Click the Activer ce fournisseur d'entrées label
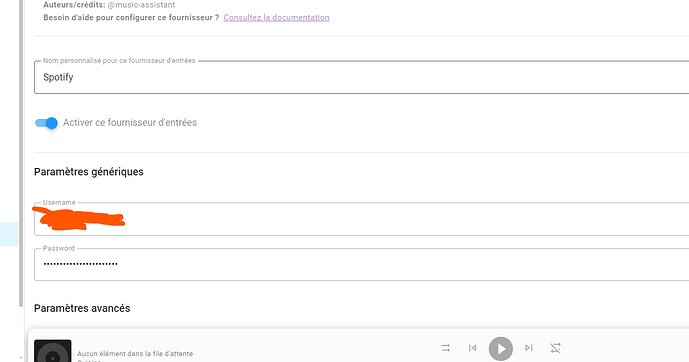Screen dimensions: 689x362 point(130,123)
